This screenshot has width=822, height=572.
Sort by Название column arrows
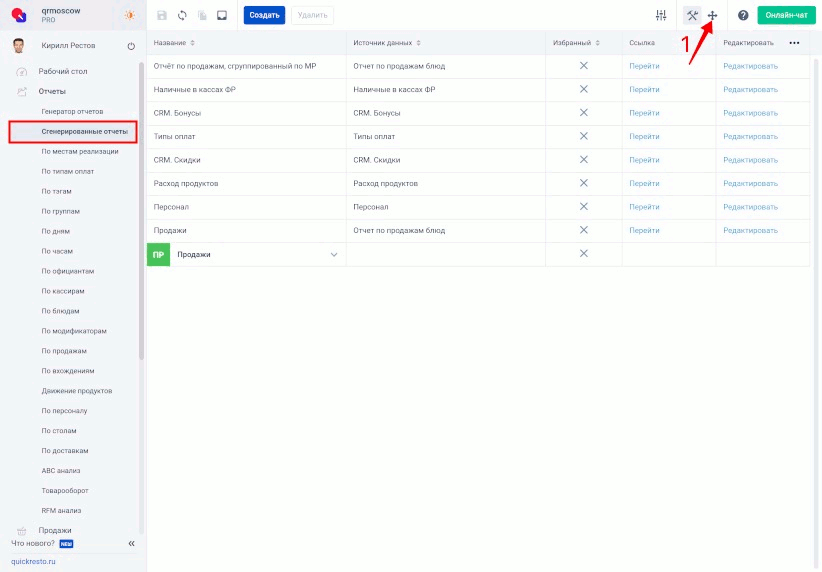(192, 43)
